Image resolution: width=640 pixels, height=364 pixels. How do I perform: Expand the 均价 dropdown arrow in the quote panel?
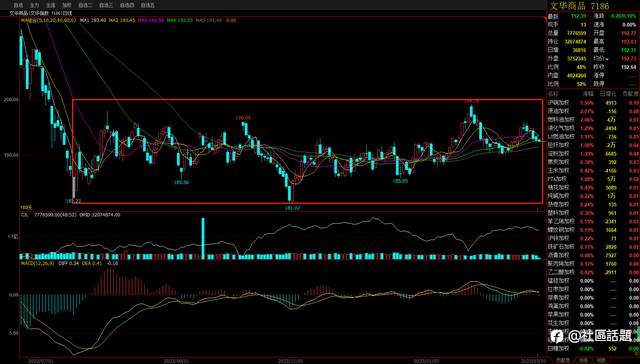tap(607, 59)
